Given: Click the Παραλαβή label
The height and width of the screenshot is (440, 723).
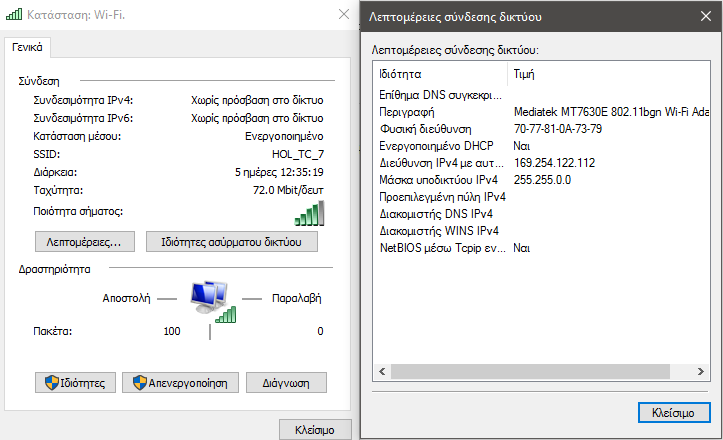Looking at the screenshot, I should point(296,298).
